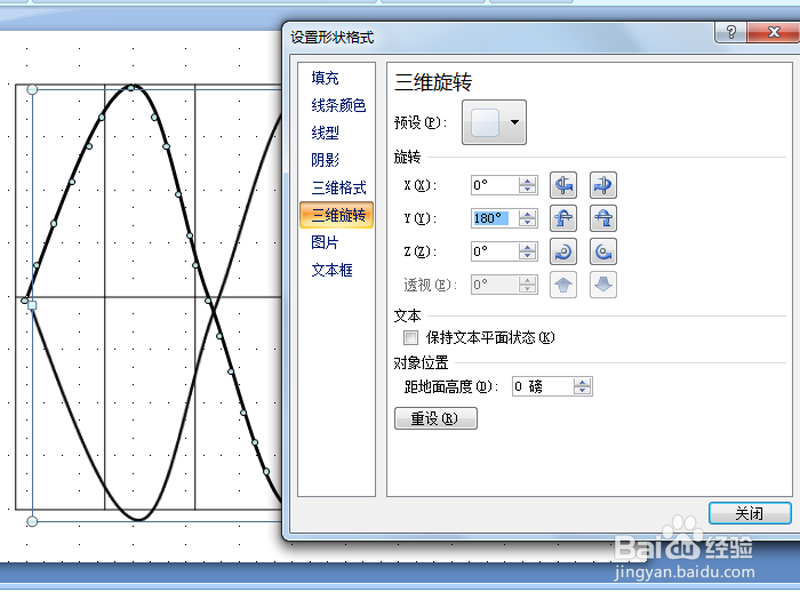Enable 保持文本平面状态 checkbox
Viewport: 800px width, 600px height.
tap(410, 337)
